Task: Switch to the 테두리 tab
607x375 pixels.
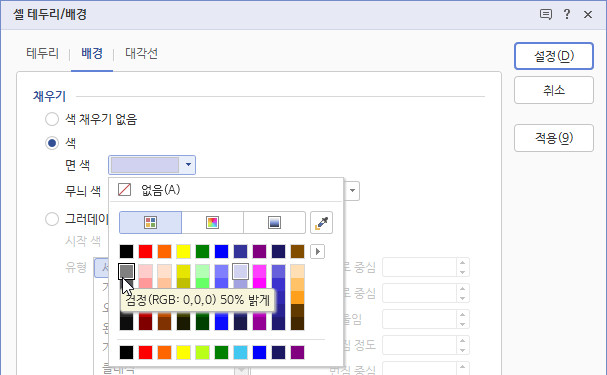Action: [x=43, y=53]
